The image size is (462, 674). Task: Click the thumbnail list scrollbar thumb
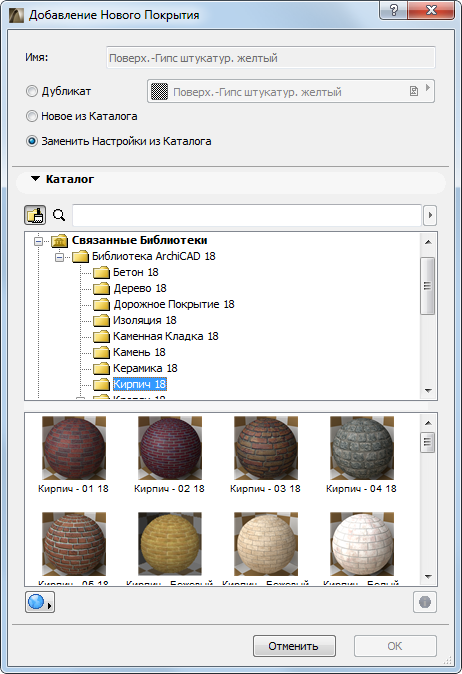[428, 442]
